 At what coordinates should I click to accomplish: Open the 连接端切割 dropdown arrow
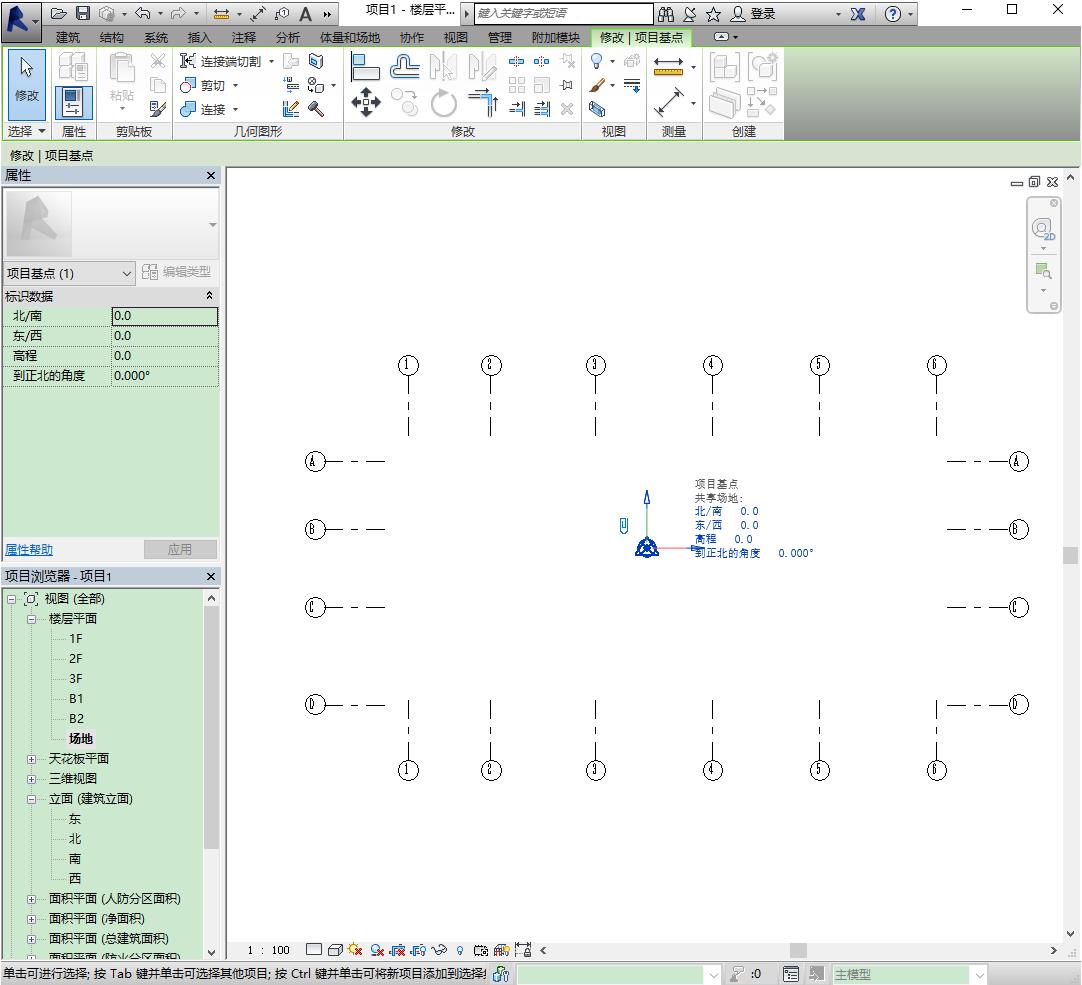point(271,61)
